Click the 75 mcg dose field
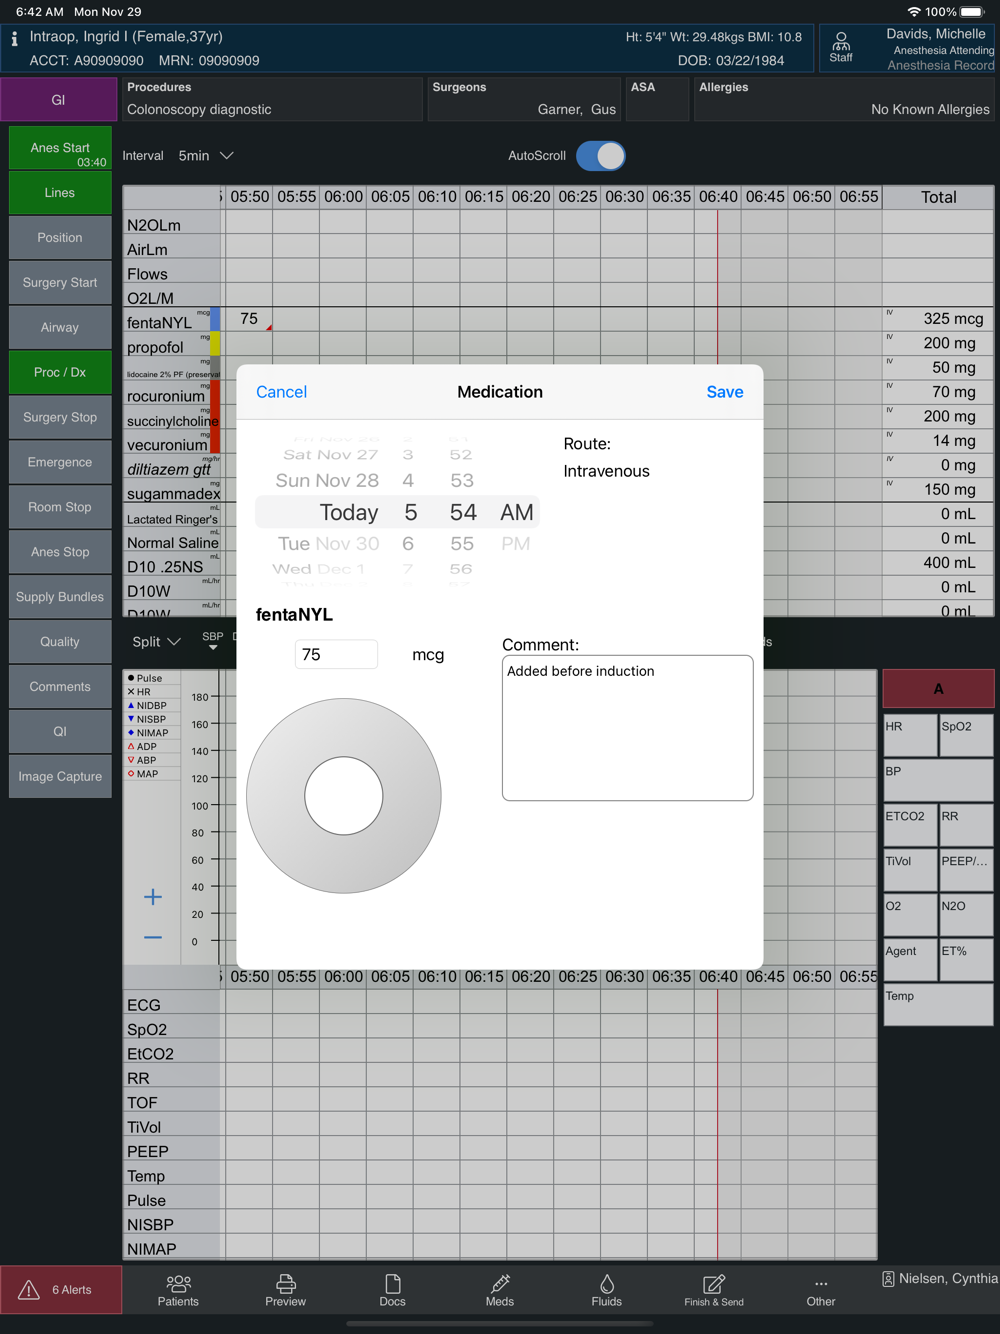This screenshot has width=1000, height=1334. [336, 654]
